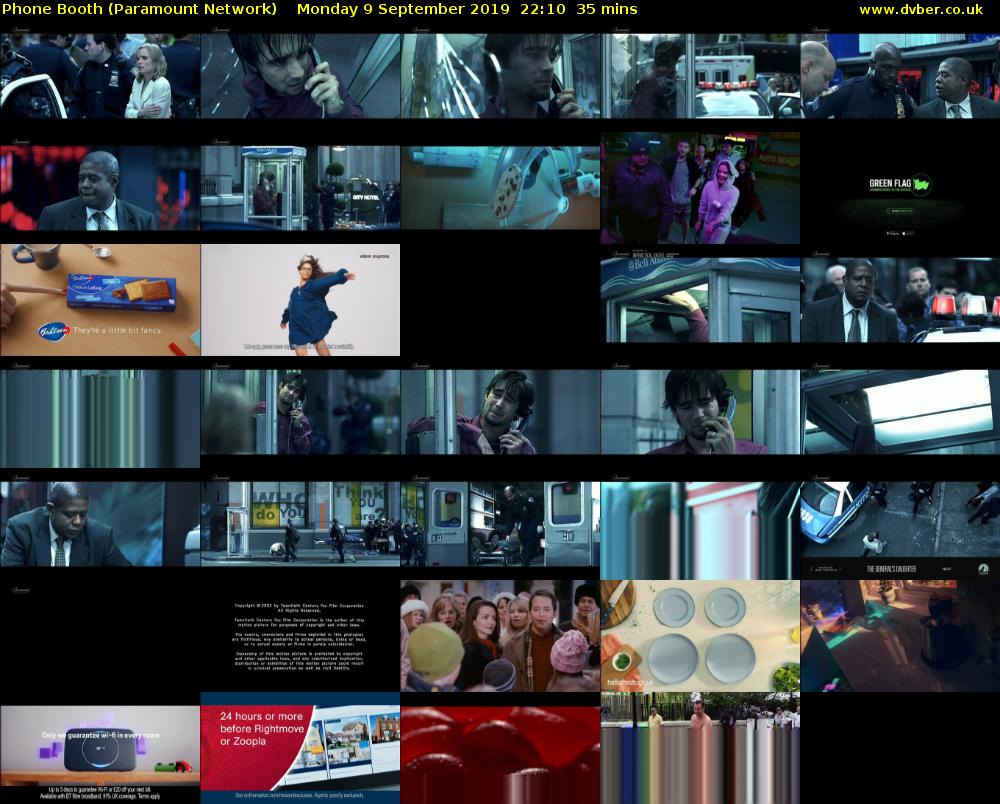Open thumbnail of man head down on phone

(700, 412)
